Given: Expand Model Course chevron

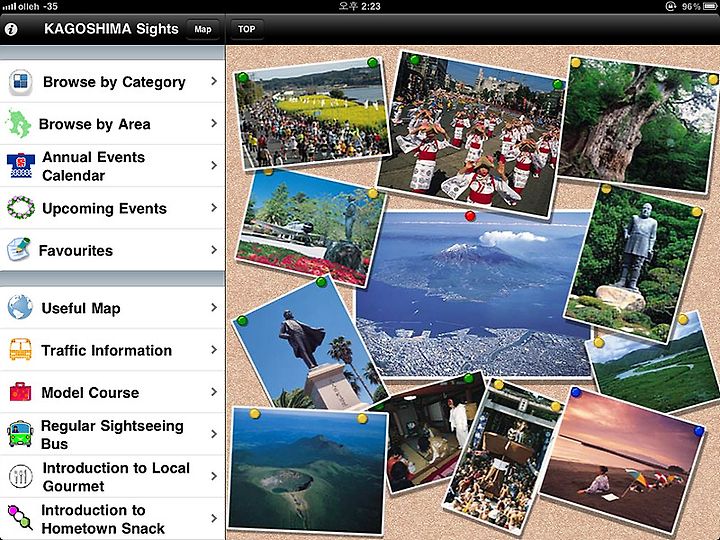Looking at the screenshot, I should pyautogui.click(x=214, y=392).
